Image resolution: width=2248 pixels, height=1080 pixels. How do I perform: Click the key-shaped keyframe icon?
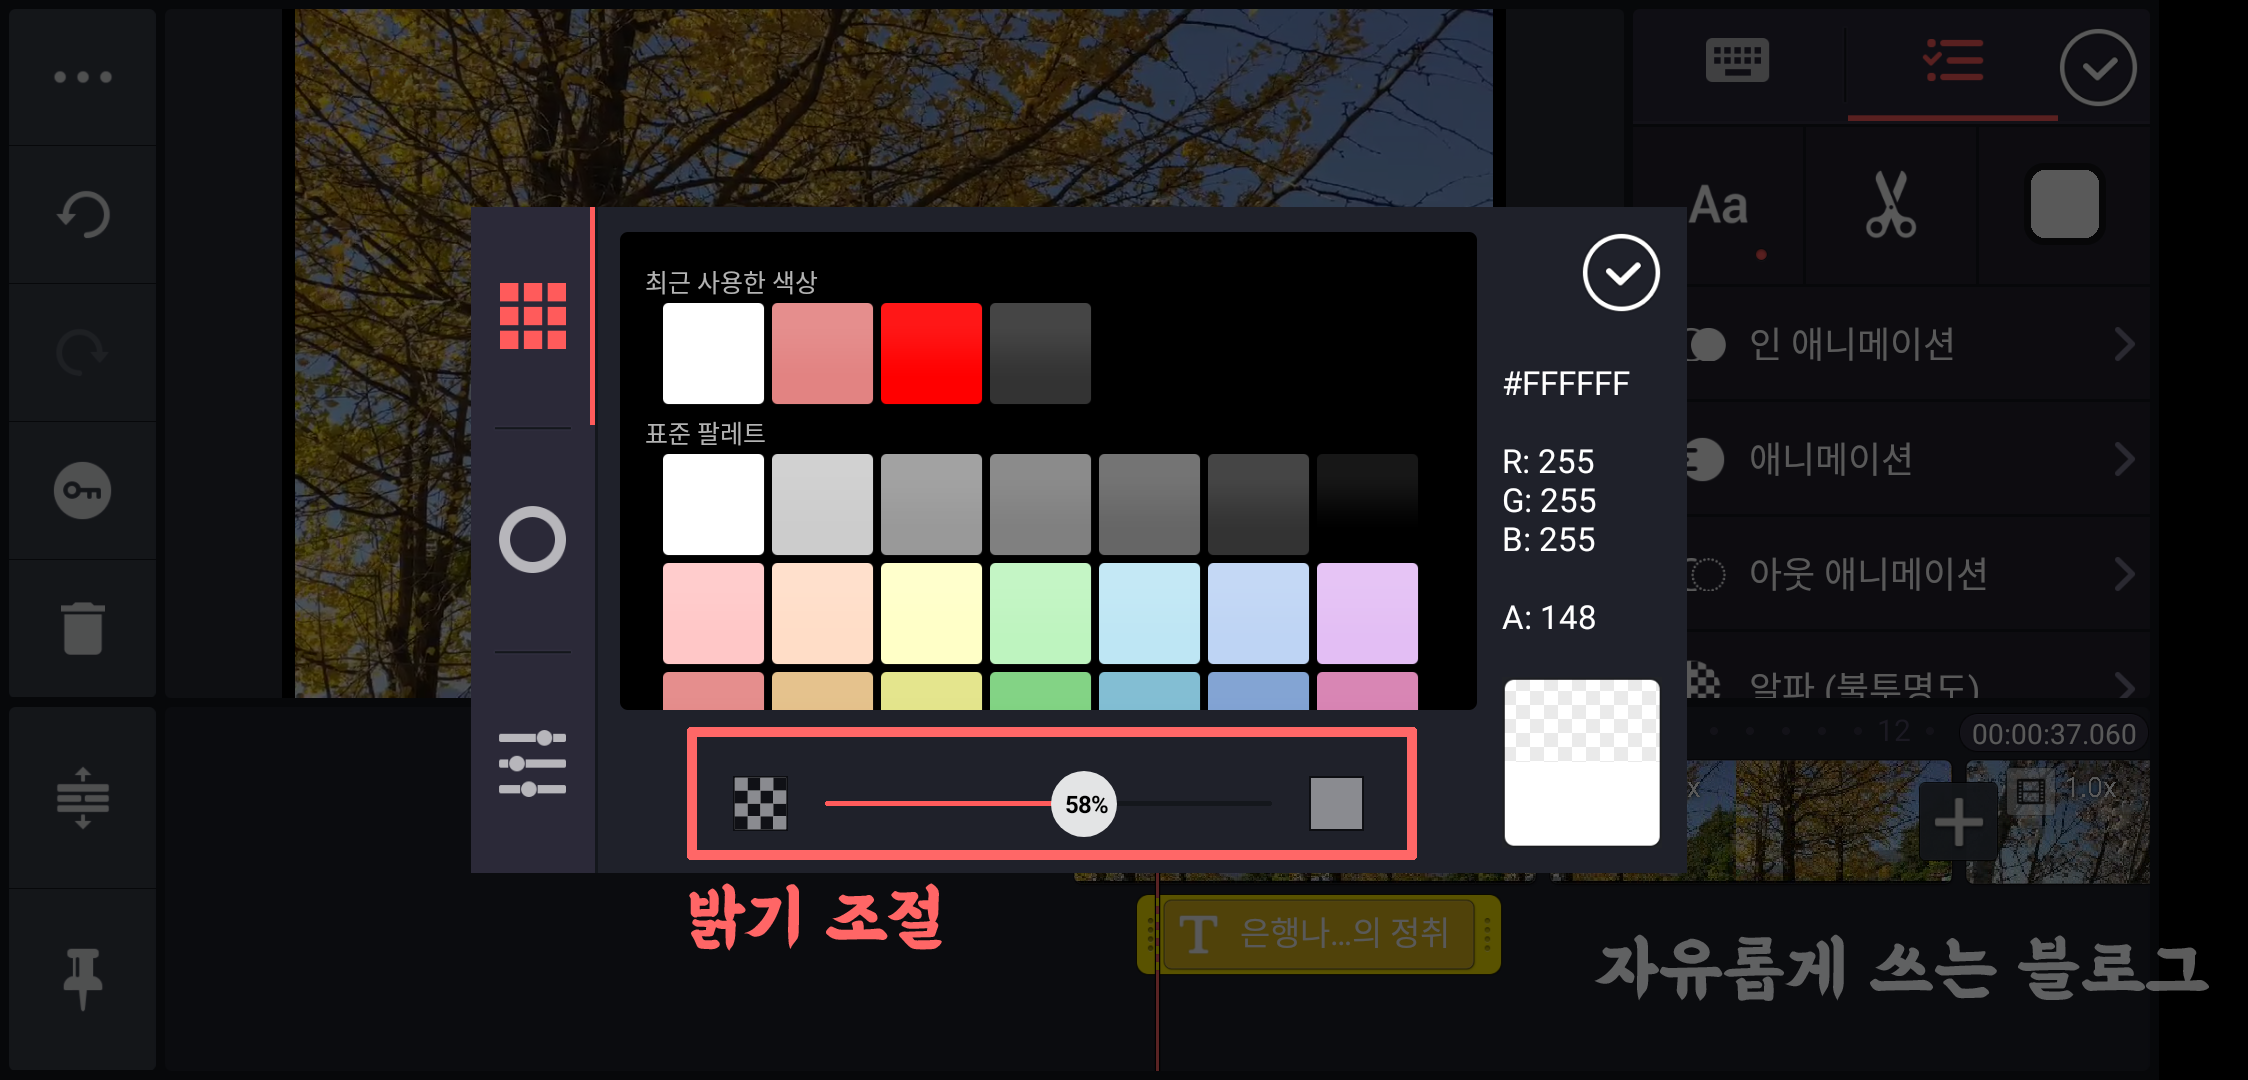point(83,491)
